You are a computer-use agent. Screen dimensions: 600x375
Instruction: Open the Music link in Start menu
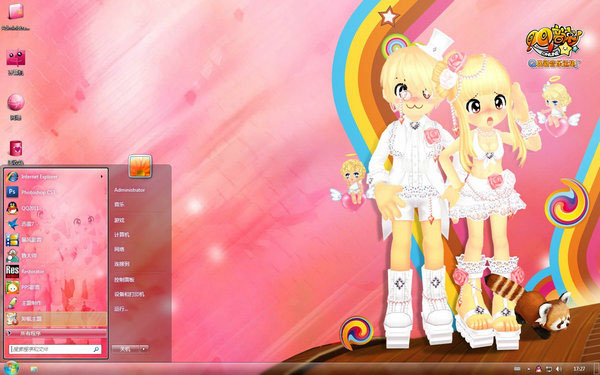coord(119,205)
